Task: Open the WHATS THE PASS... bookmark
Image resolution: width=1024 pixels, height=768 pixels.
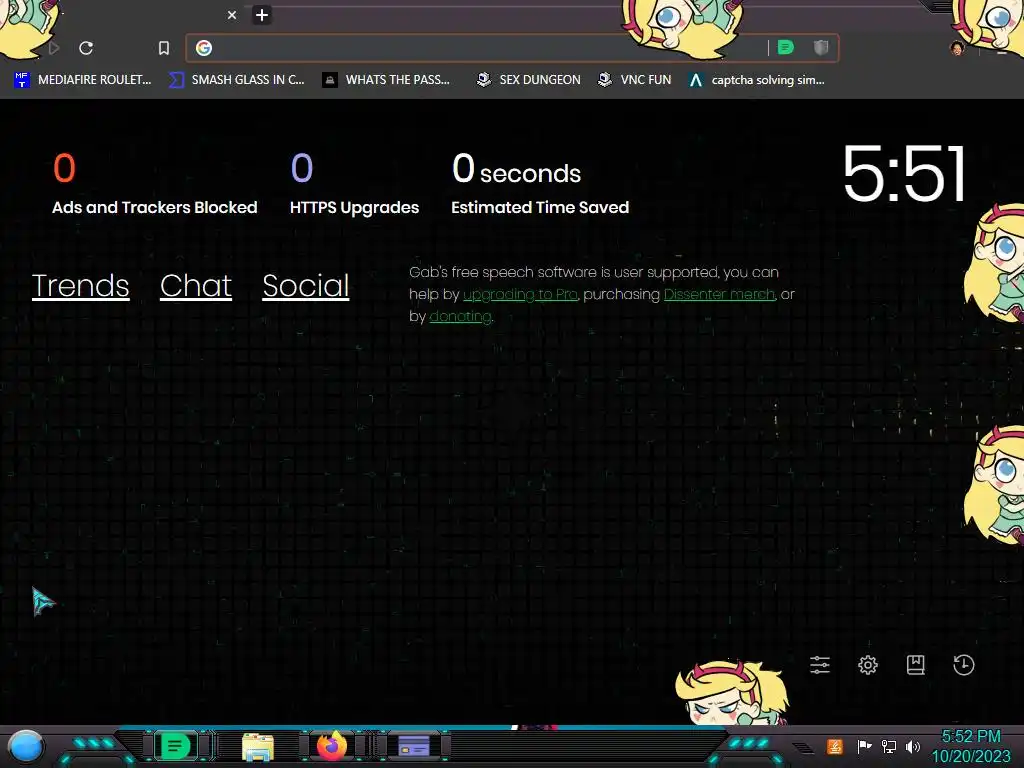Action: [x=386, y=80]
